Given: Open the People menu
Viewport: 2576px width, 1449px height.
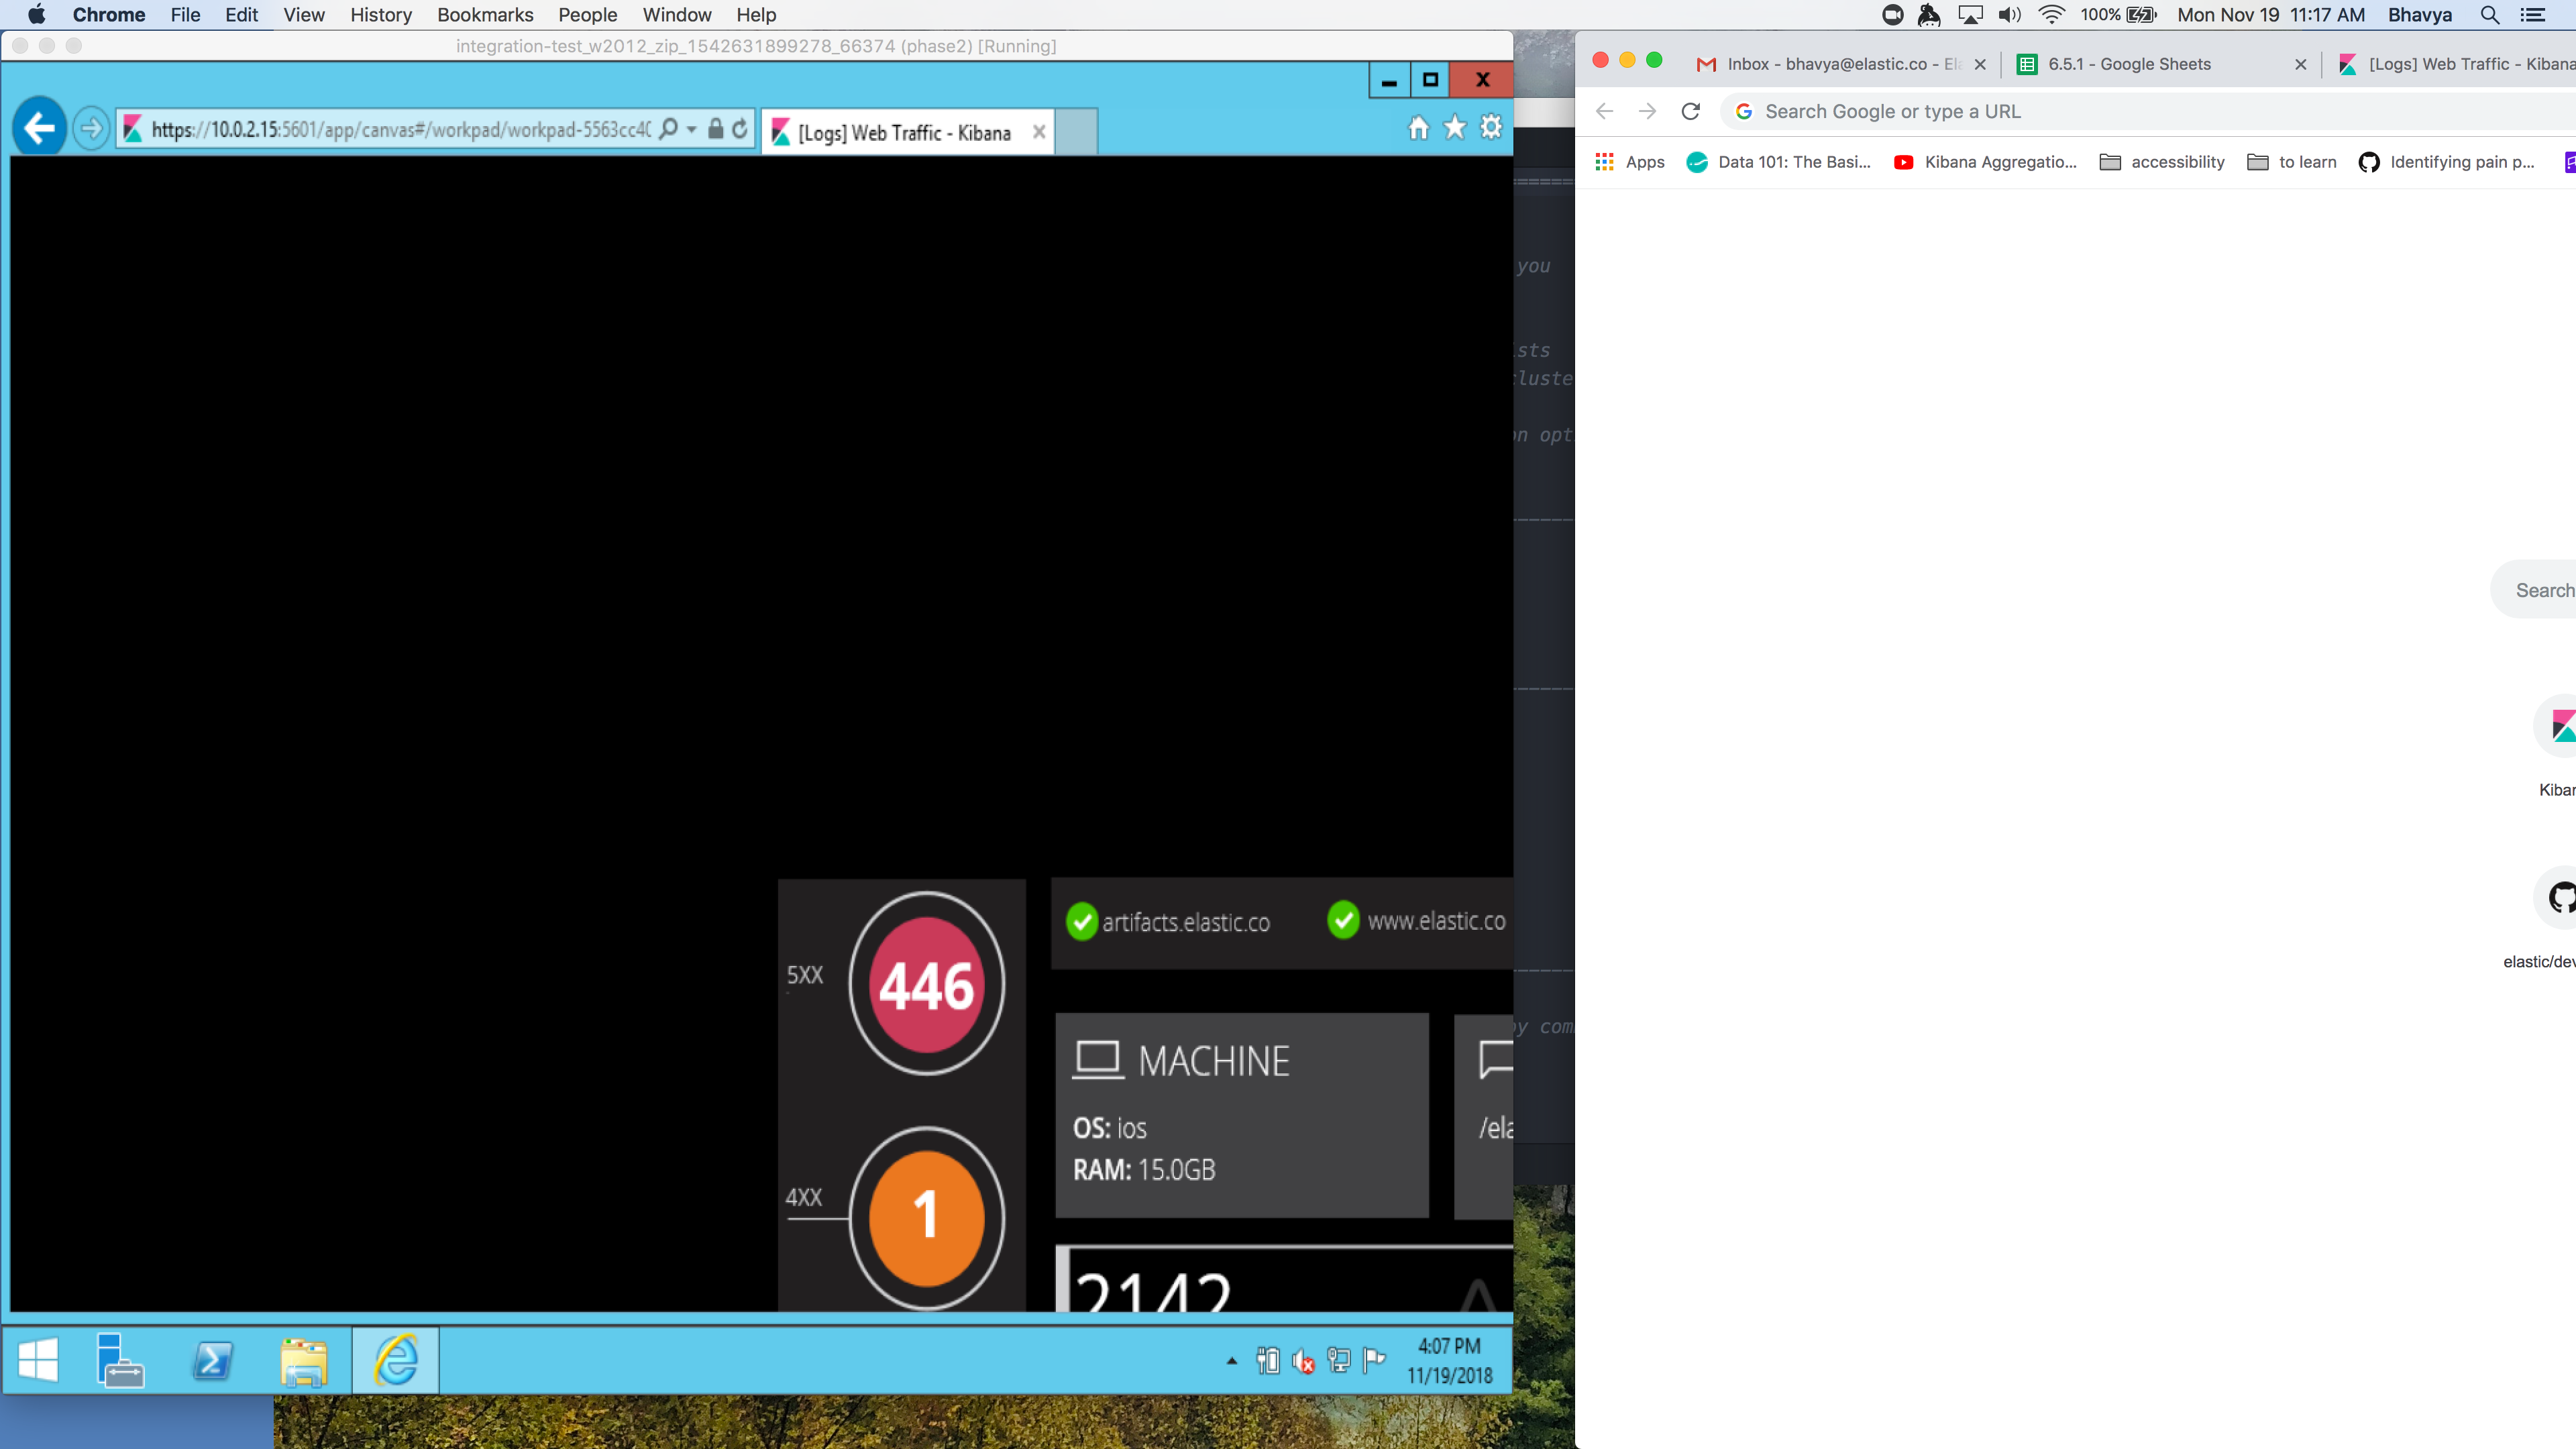Looking at the screenshot, I should coord(587,15).
